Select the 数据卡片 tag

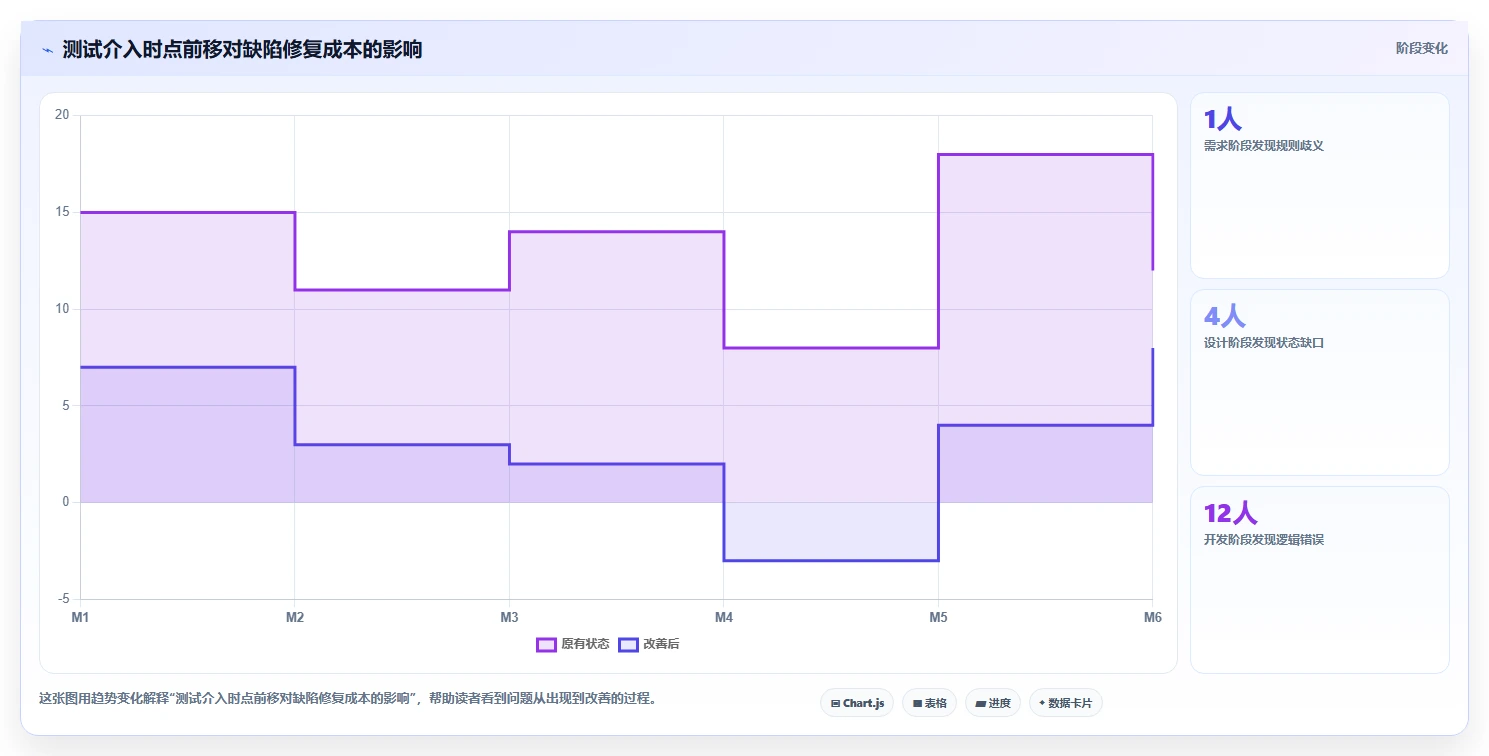point(1066,703)
